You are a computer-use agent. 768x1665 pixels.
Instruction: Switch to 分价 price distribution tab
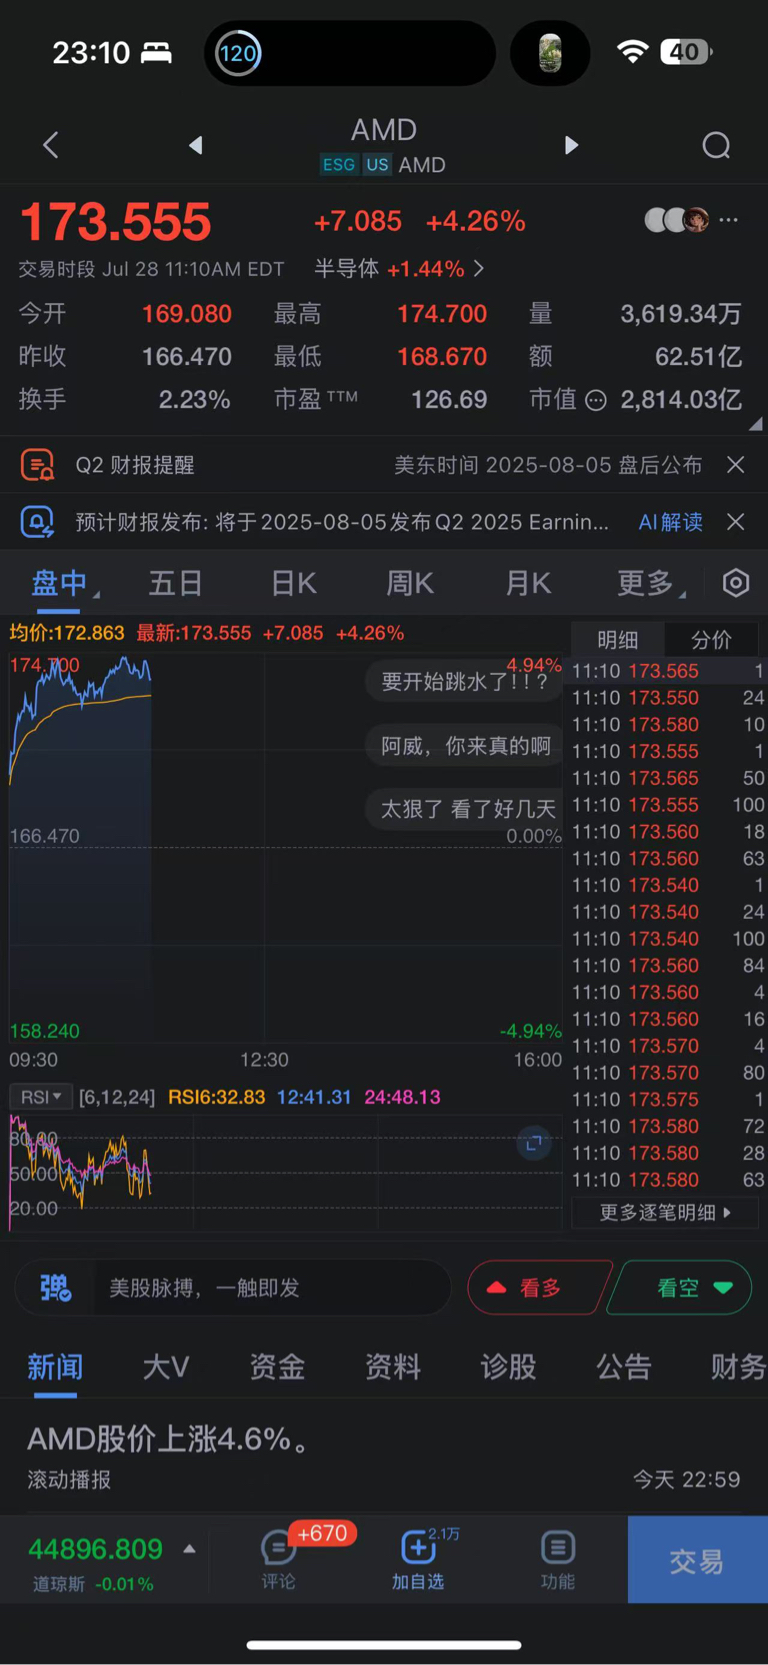[711, 640]
